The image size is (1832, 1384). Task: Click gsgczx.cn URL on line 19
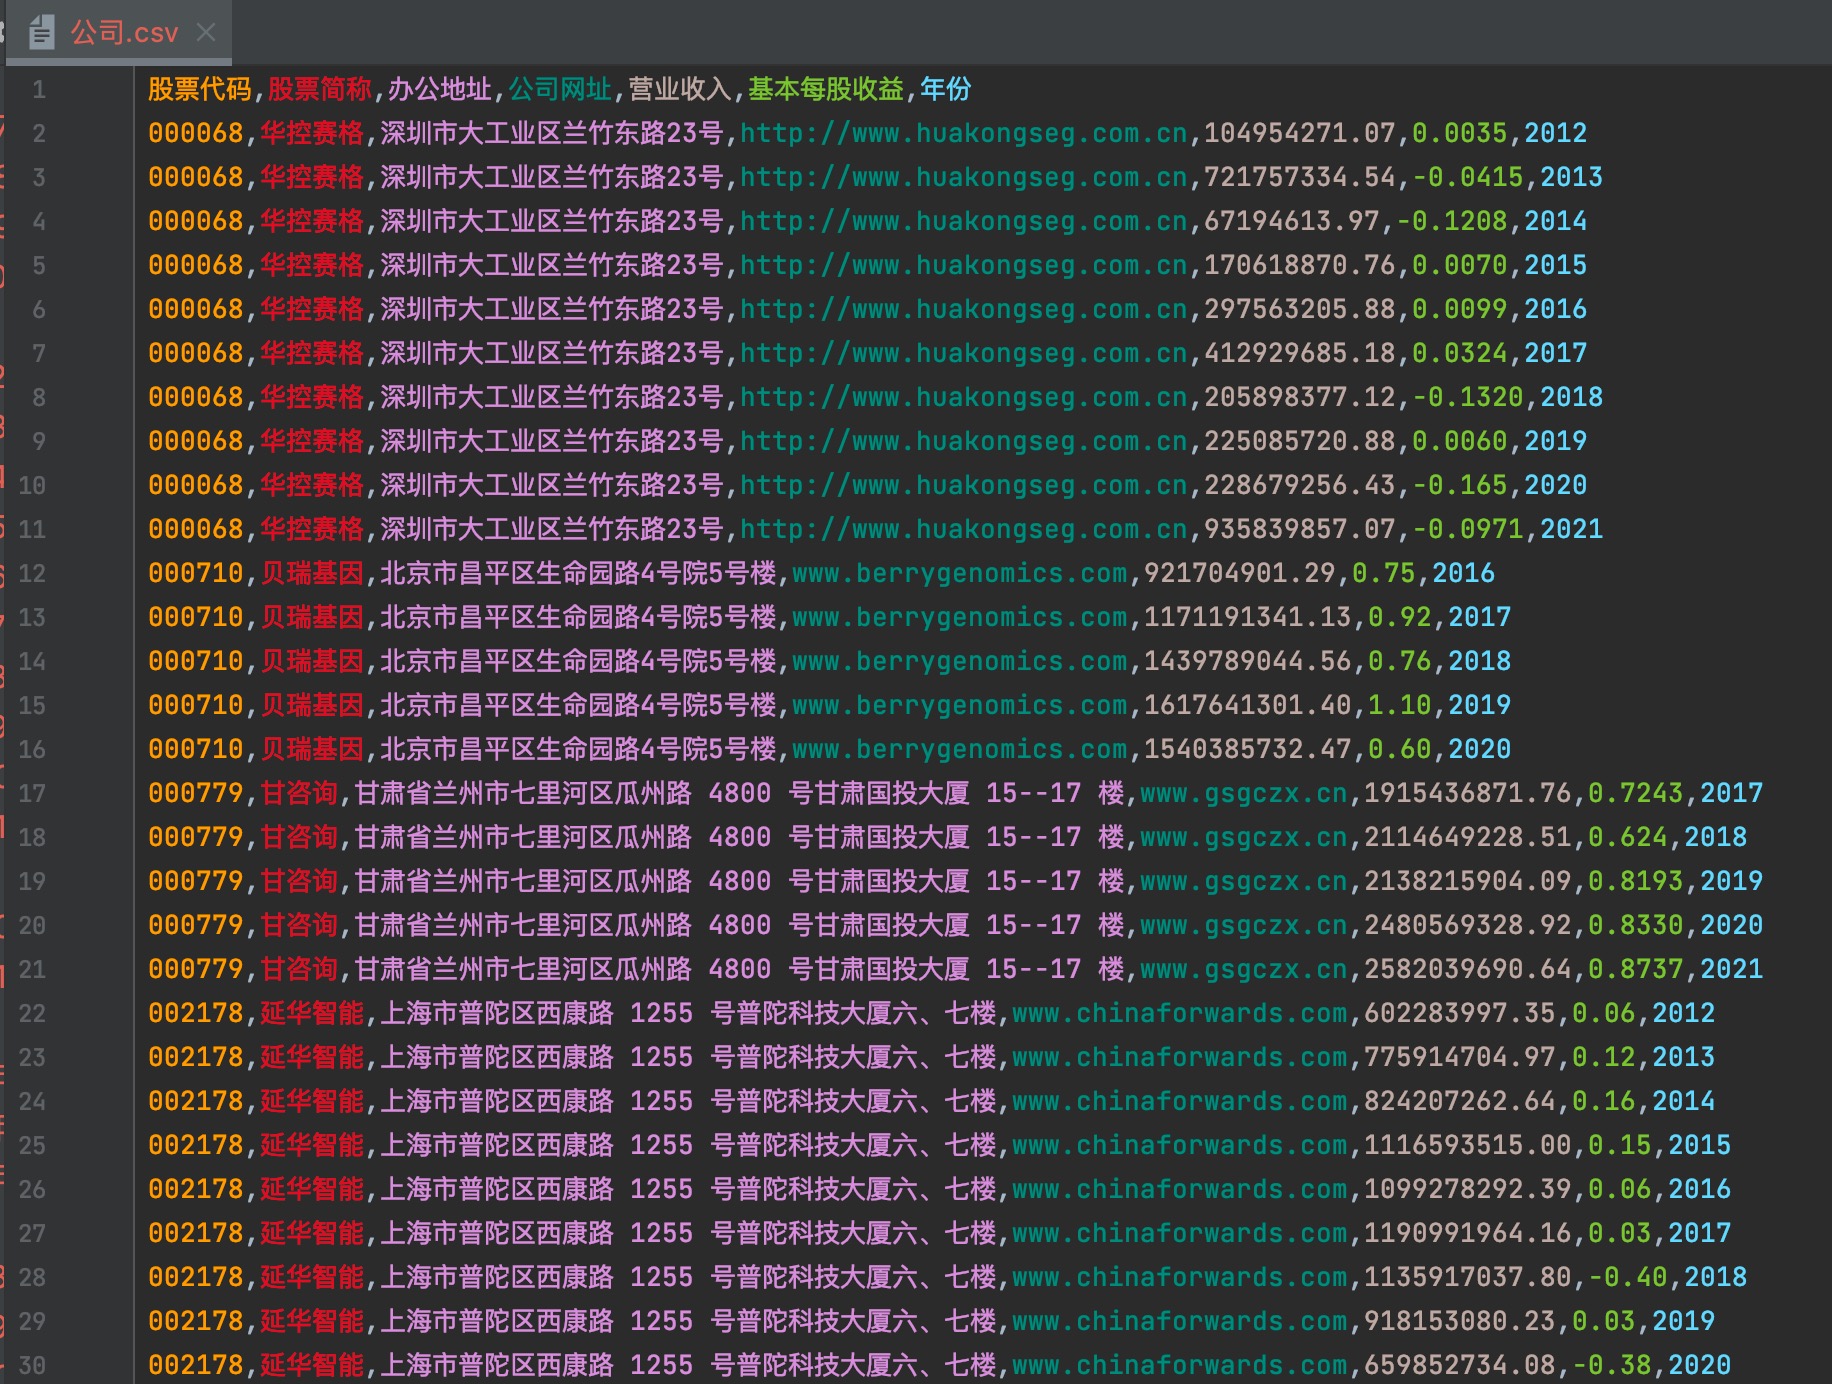point(1244,881)
